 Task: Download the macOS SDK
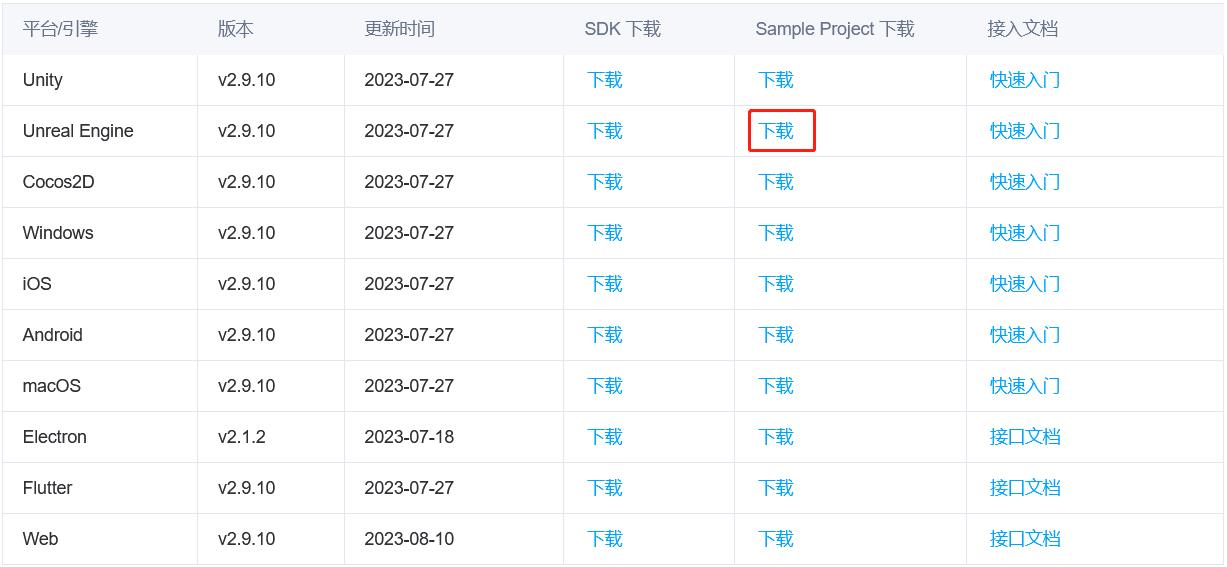coord(605,386)
